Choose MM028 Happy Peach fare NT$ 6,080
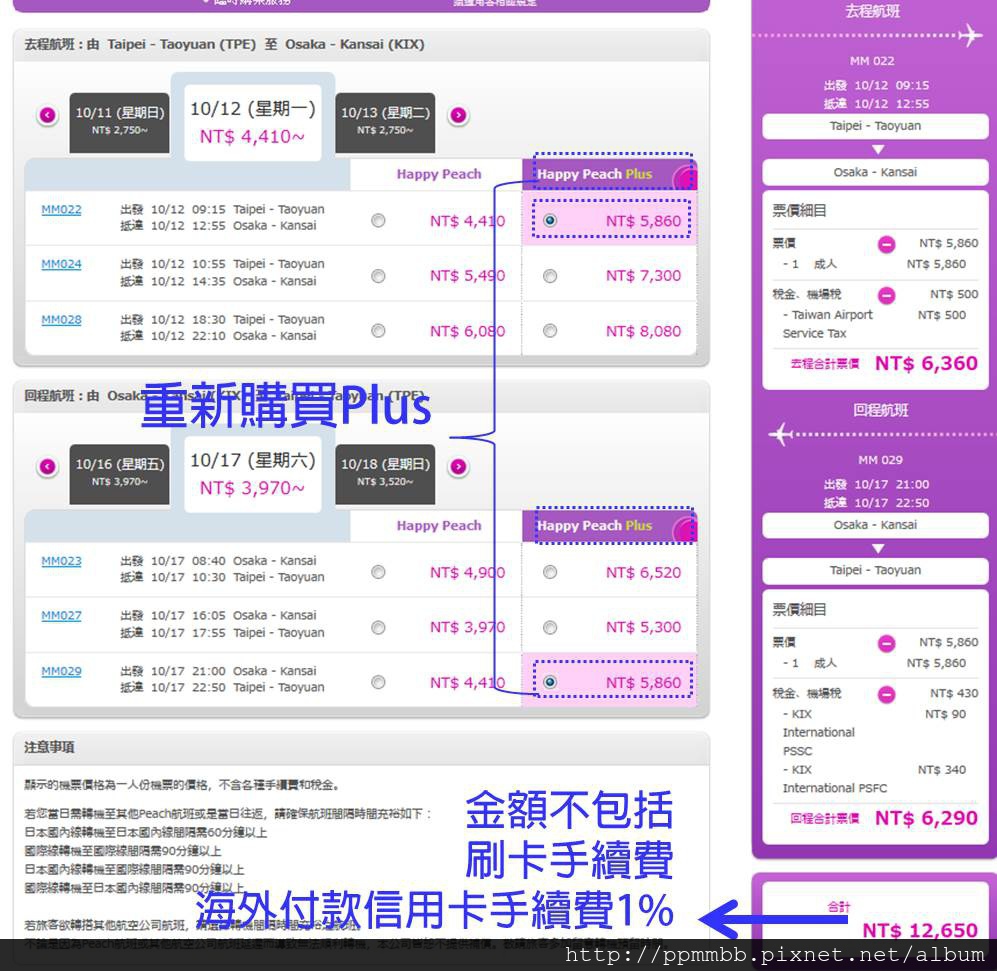This screenshot has width=997, height=971. [378, 331]
